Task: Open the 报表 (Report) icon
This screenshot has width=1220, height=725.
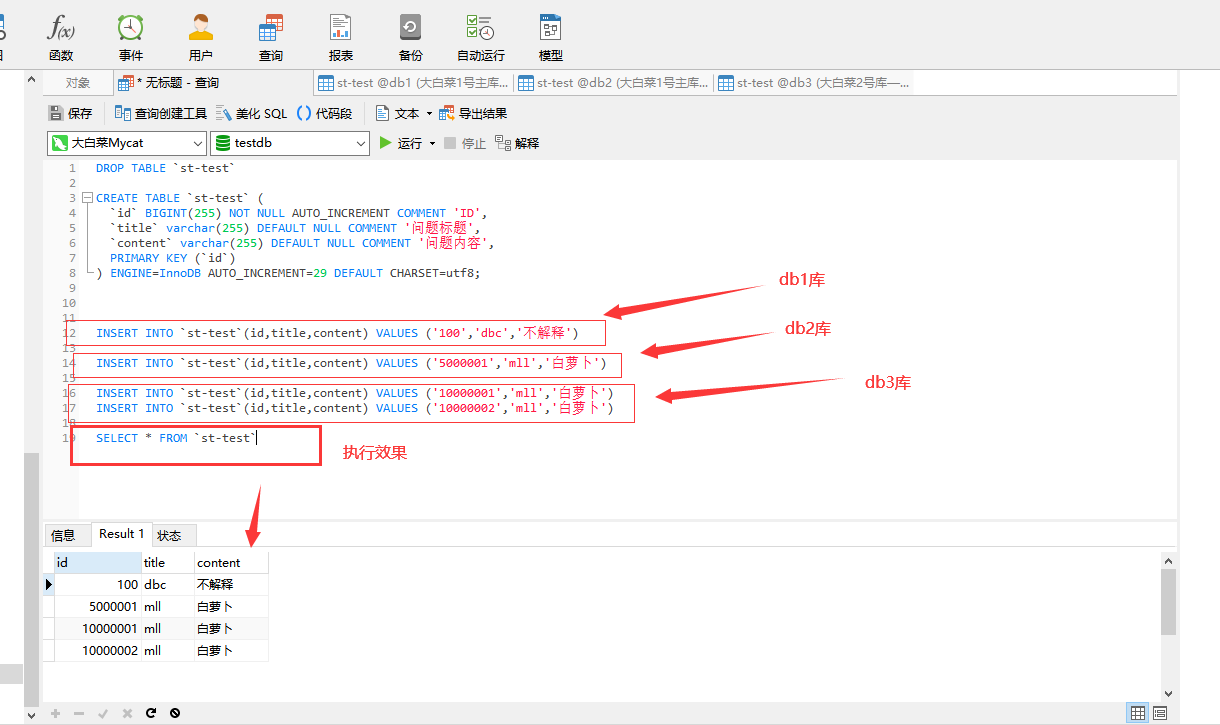Action: click(340, 38)
